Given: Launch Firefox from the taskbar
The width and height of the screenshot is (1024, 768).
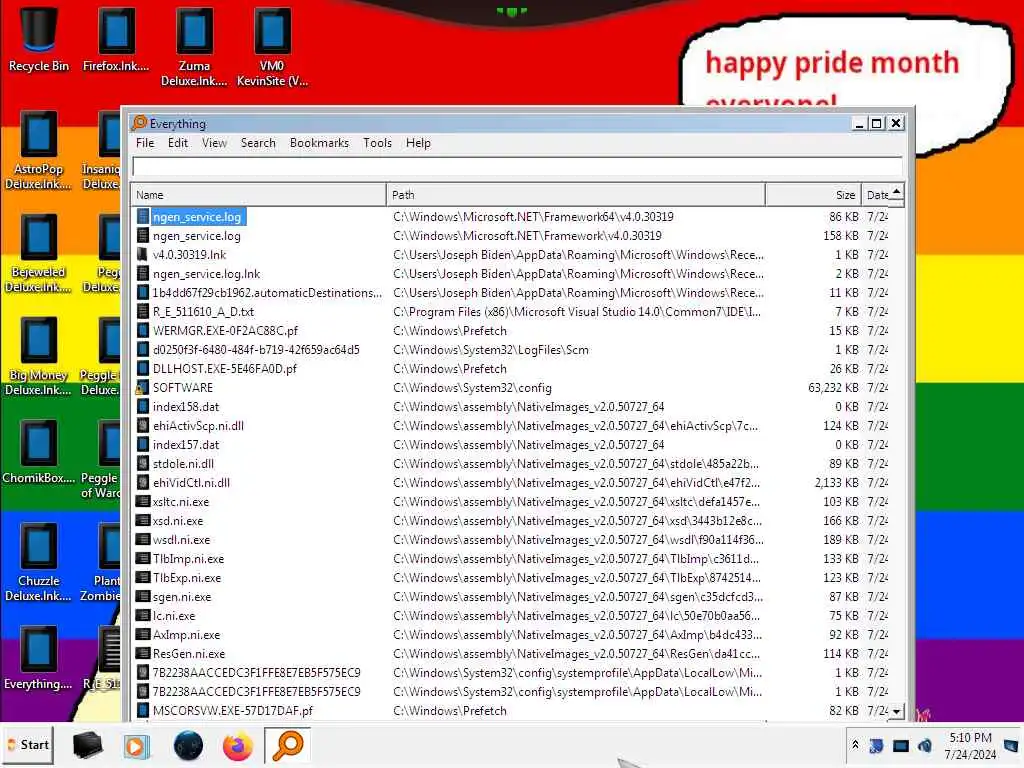Looking at the screenshot, I should point(237,745).
